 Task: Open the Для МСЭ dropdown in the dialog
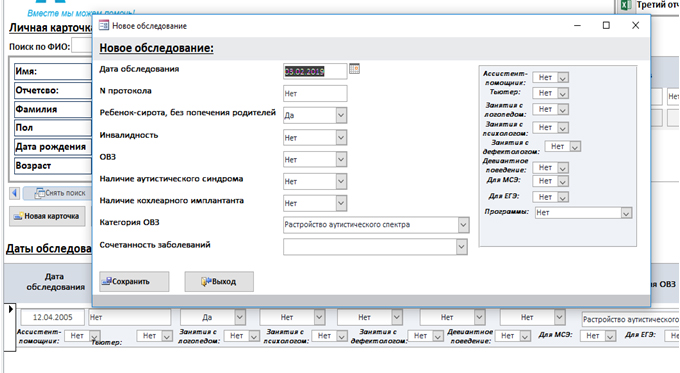563,181
